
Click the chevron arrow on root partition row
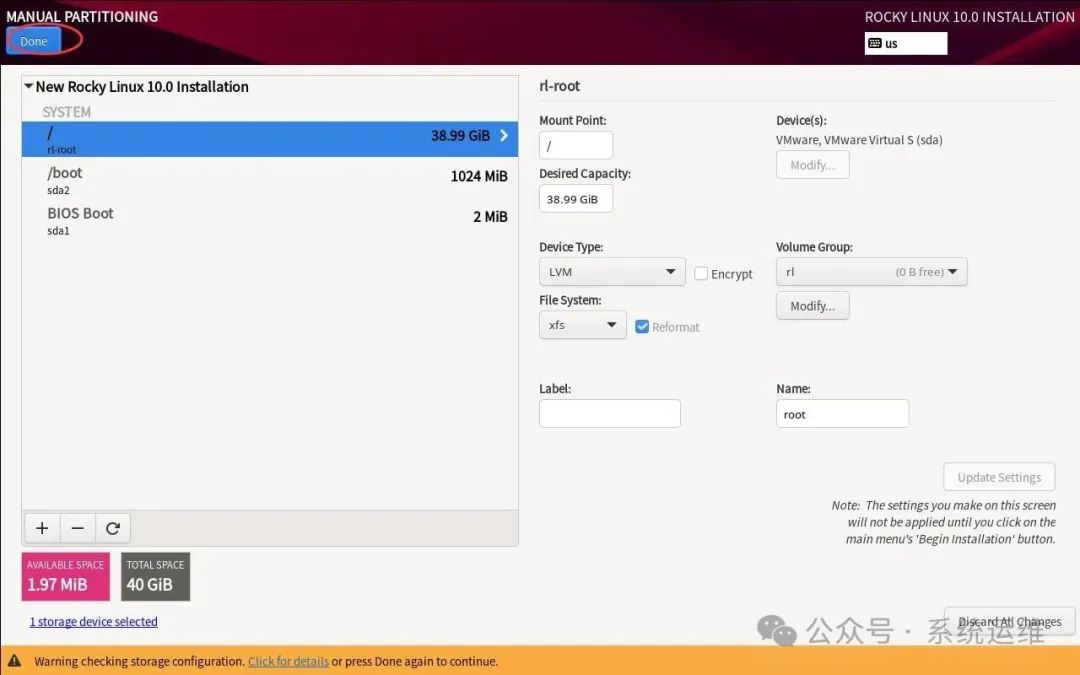(x=504, y=136)
